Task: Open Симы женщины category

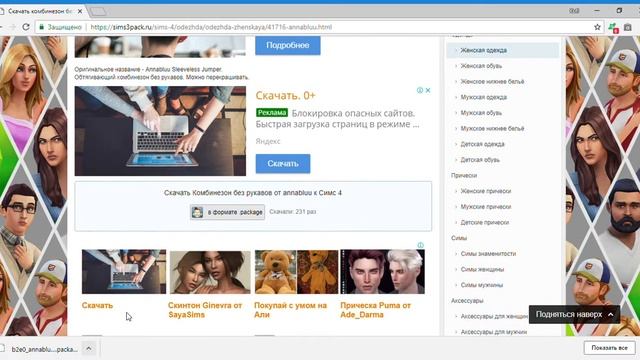Action: coord(482,269)
